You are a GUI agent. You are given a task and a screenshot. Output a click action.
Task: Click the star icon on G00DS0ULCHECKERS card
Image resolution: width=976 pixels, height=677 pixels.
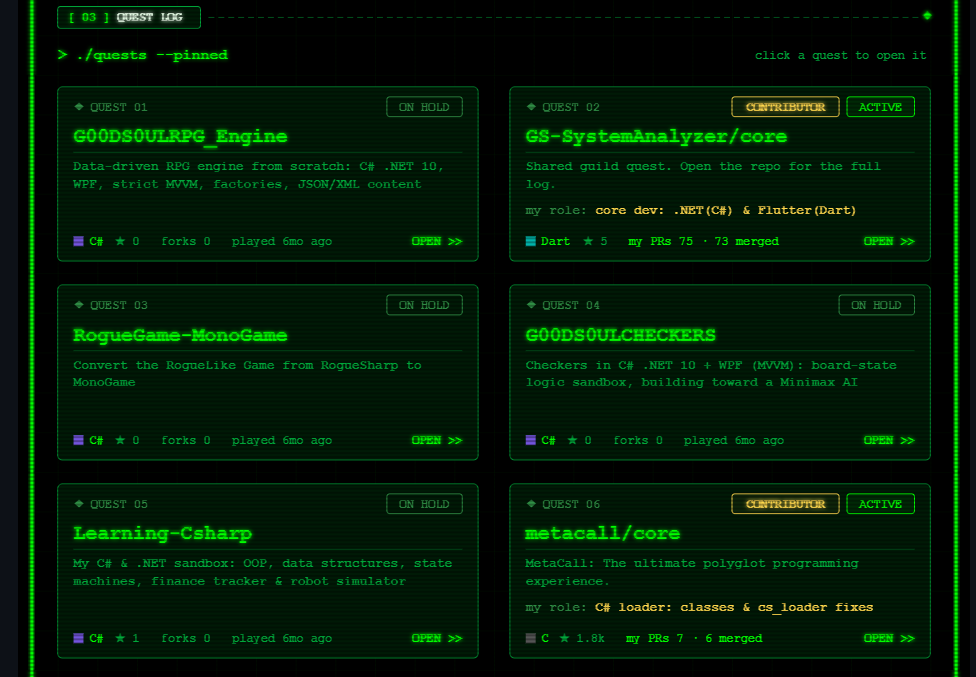coord(572,440)
